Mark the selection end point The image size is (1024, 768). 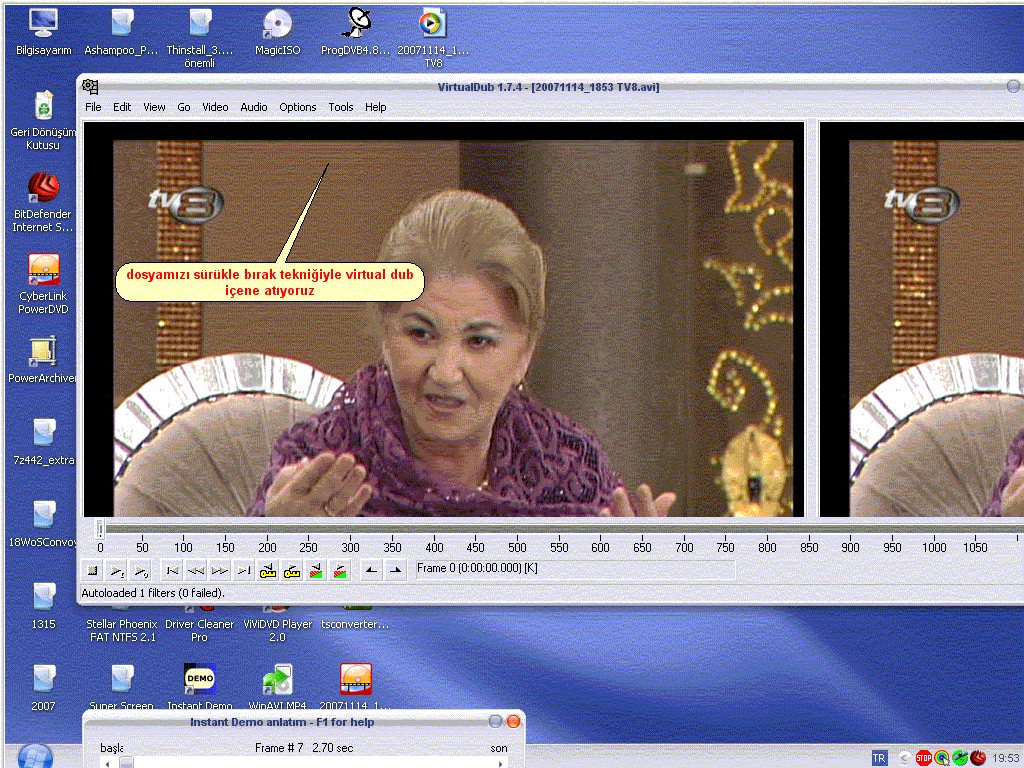(396, 571)
